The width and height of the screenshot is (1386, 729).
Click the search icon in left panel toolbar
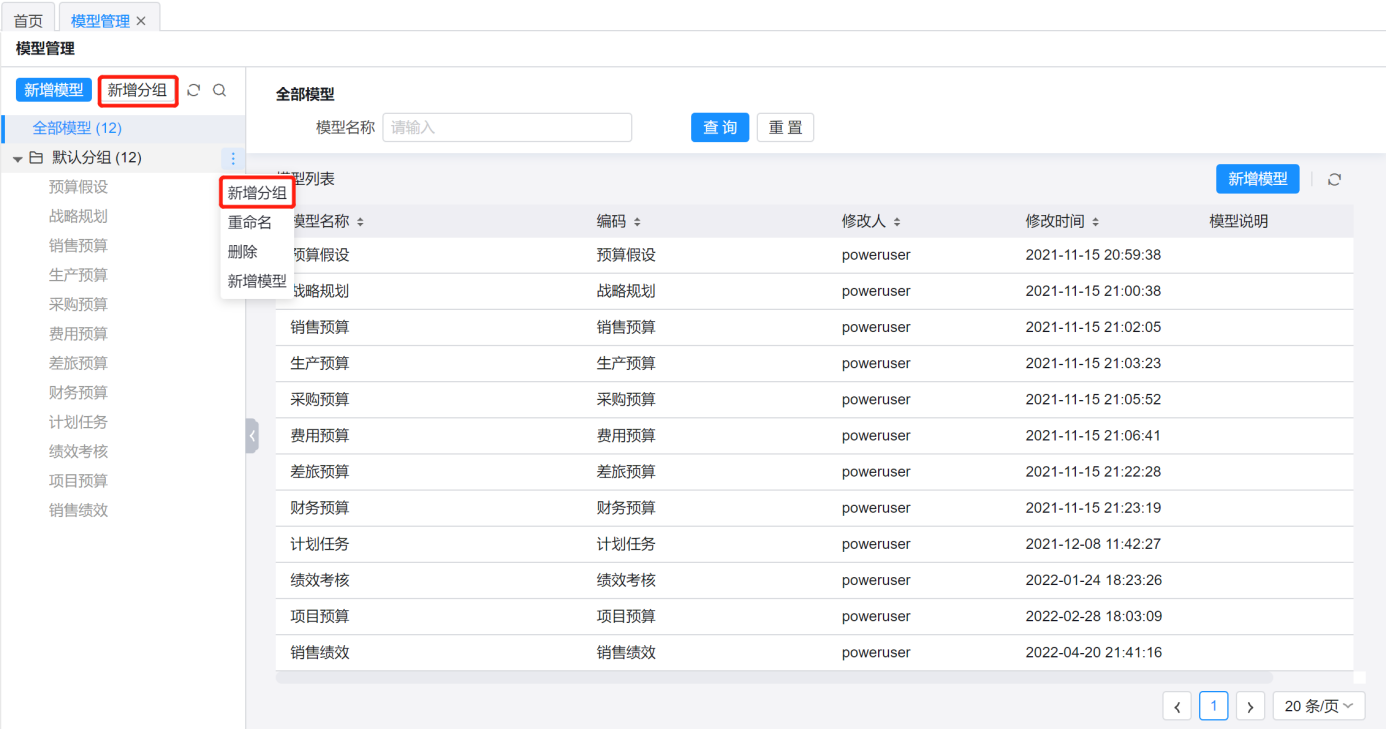click(x=220, y=91)
